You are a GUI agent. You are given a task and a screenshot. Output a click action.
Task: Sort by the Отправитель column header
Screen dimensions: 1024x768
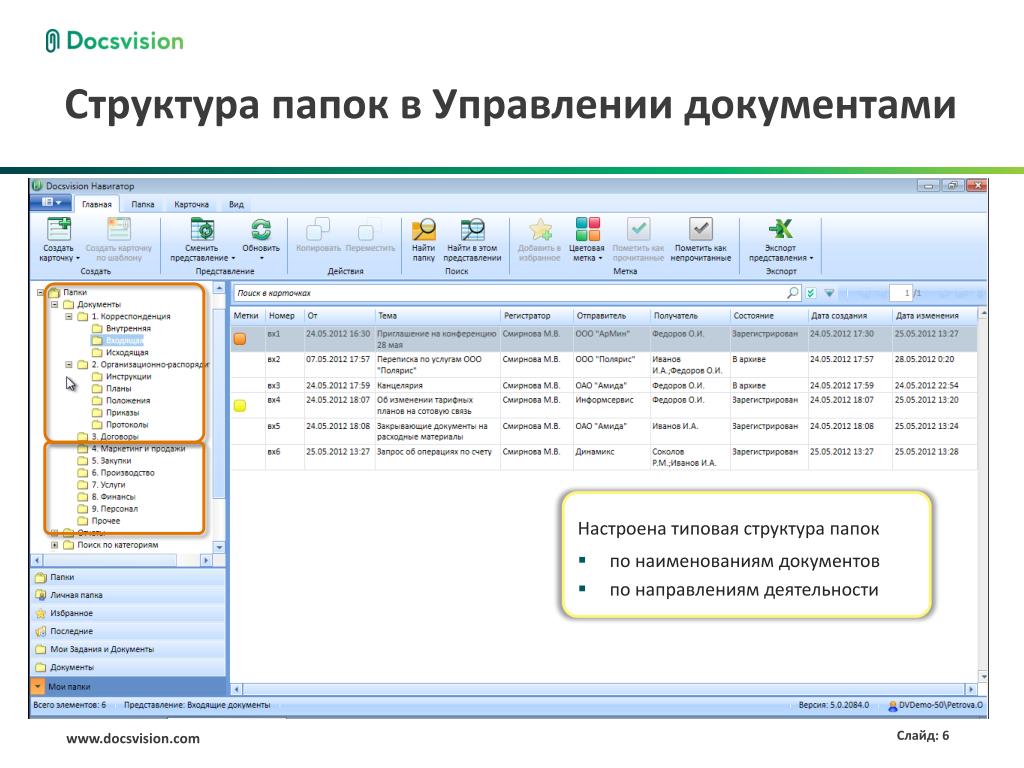611,315
